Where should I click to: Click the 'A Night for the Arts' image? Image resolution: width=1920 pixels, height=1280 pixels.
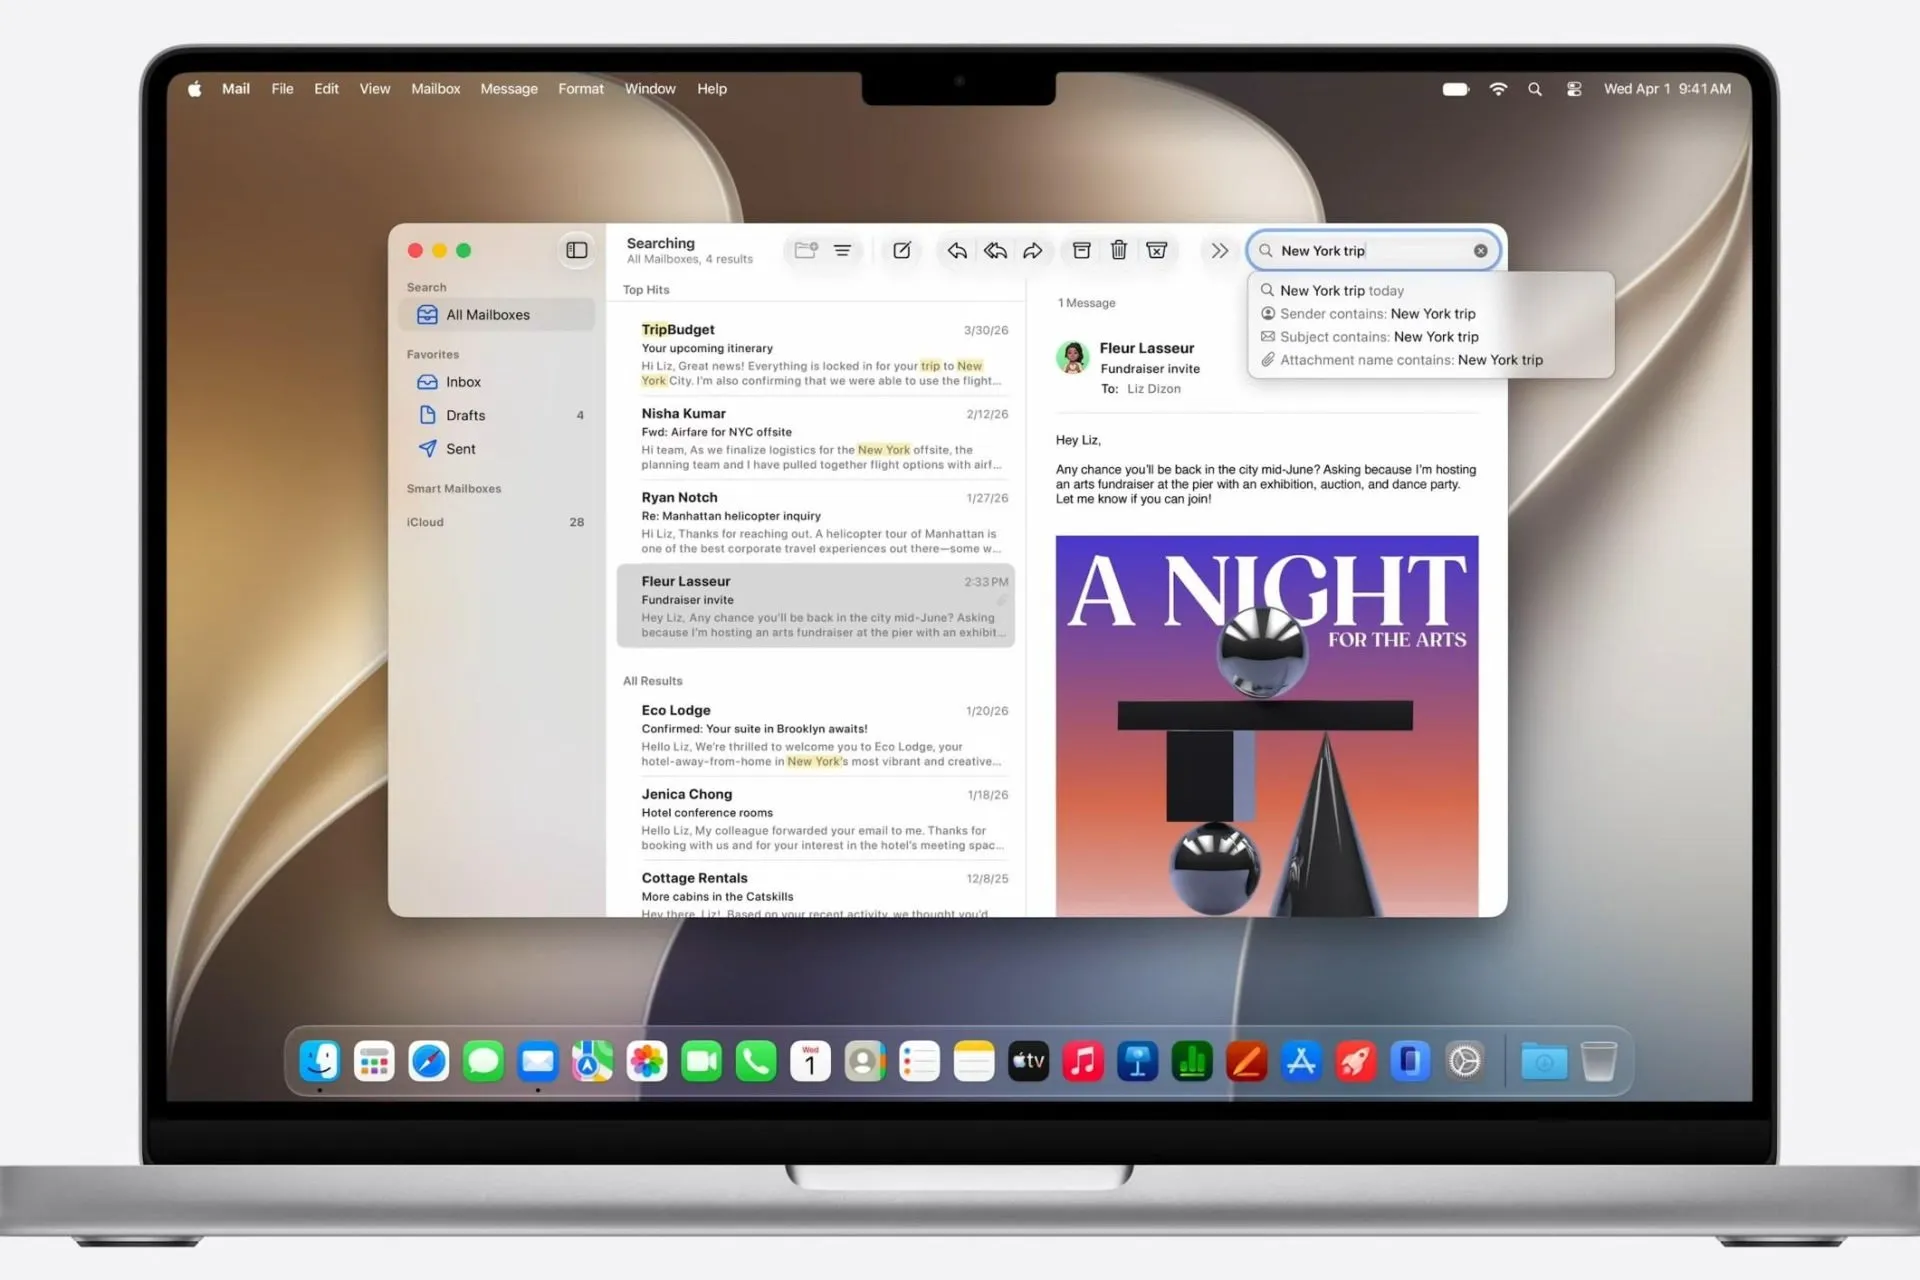[1267, 726]
